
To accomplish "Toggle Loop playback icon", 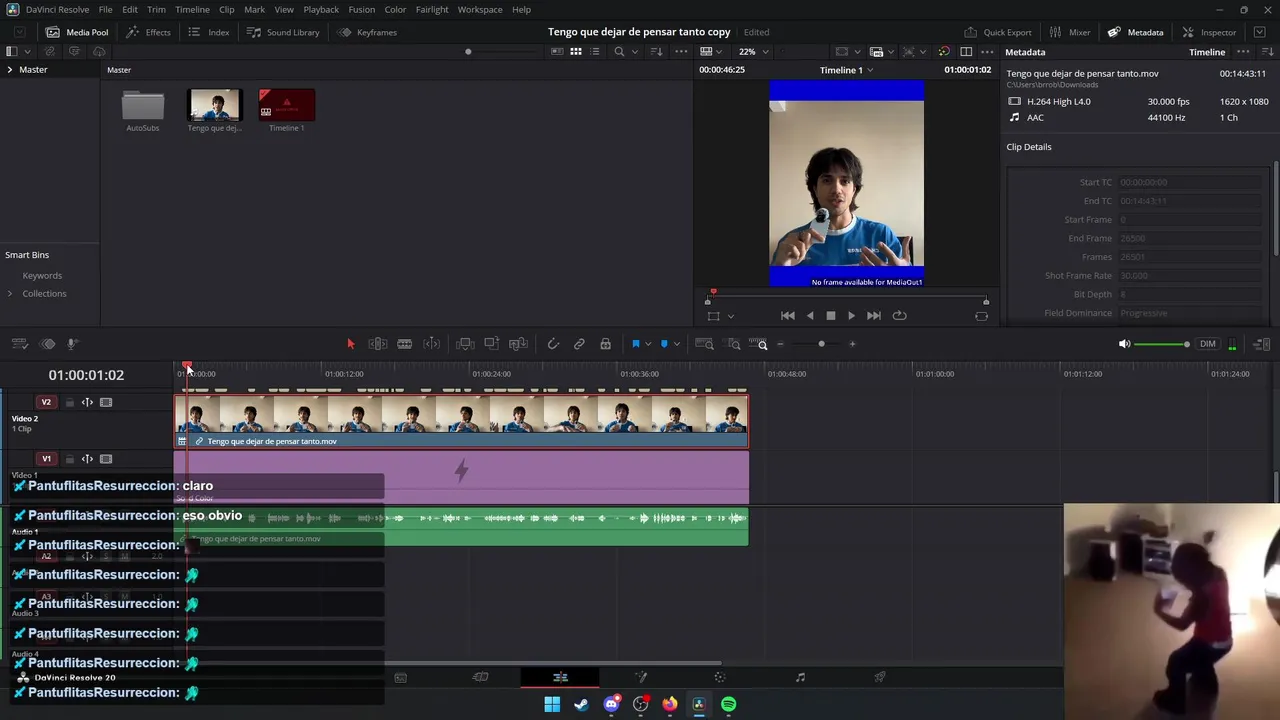I will [x=899, y=316].
